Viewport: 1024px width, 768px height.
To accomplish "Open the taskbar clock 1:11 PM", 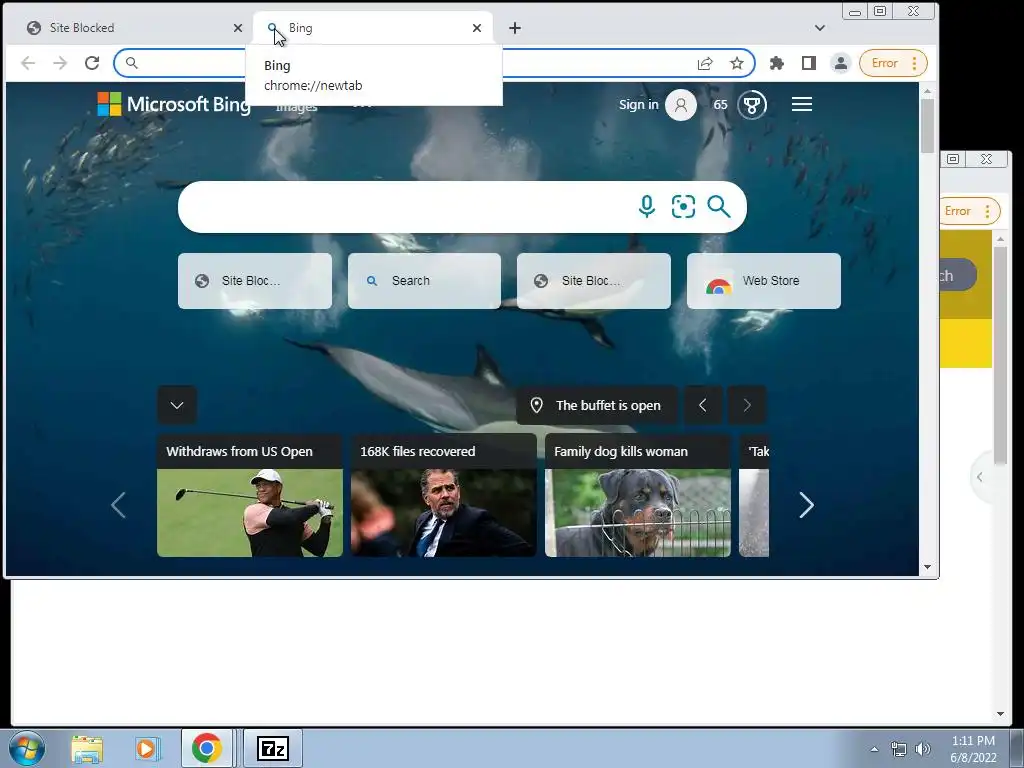I will click(973, 749).
